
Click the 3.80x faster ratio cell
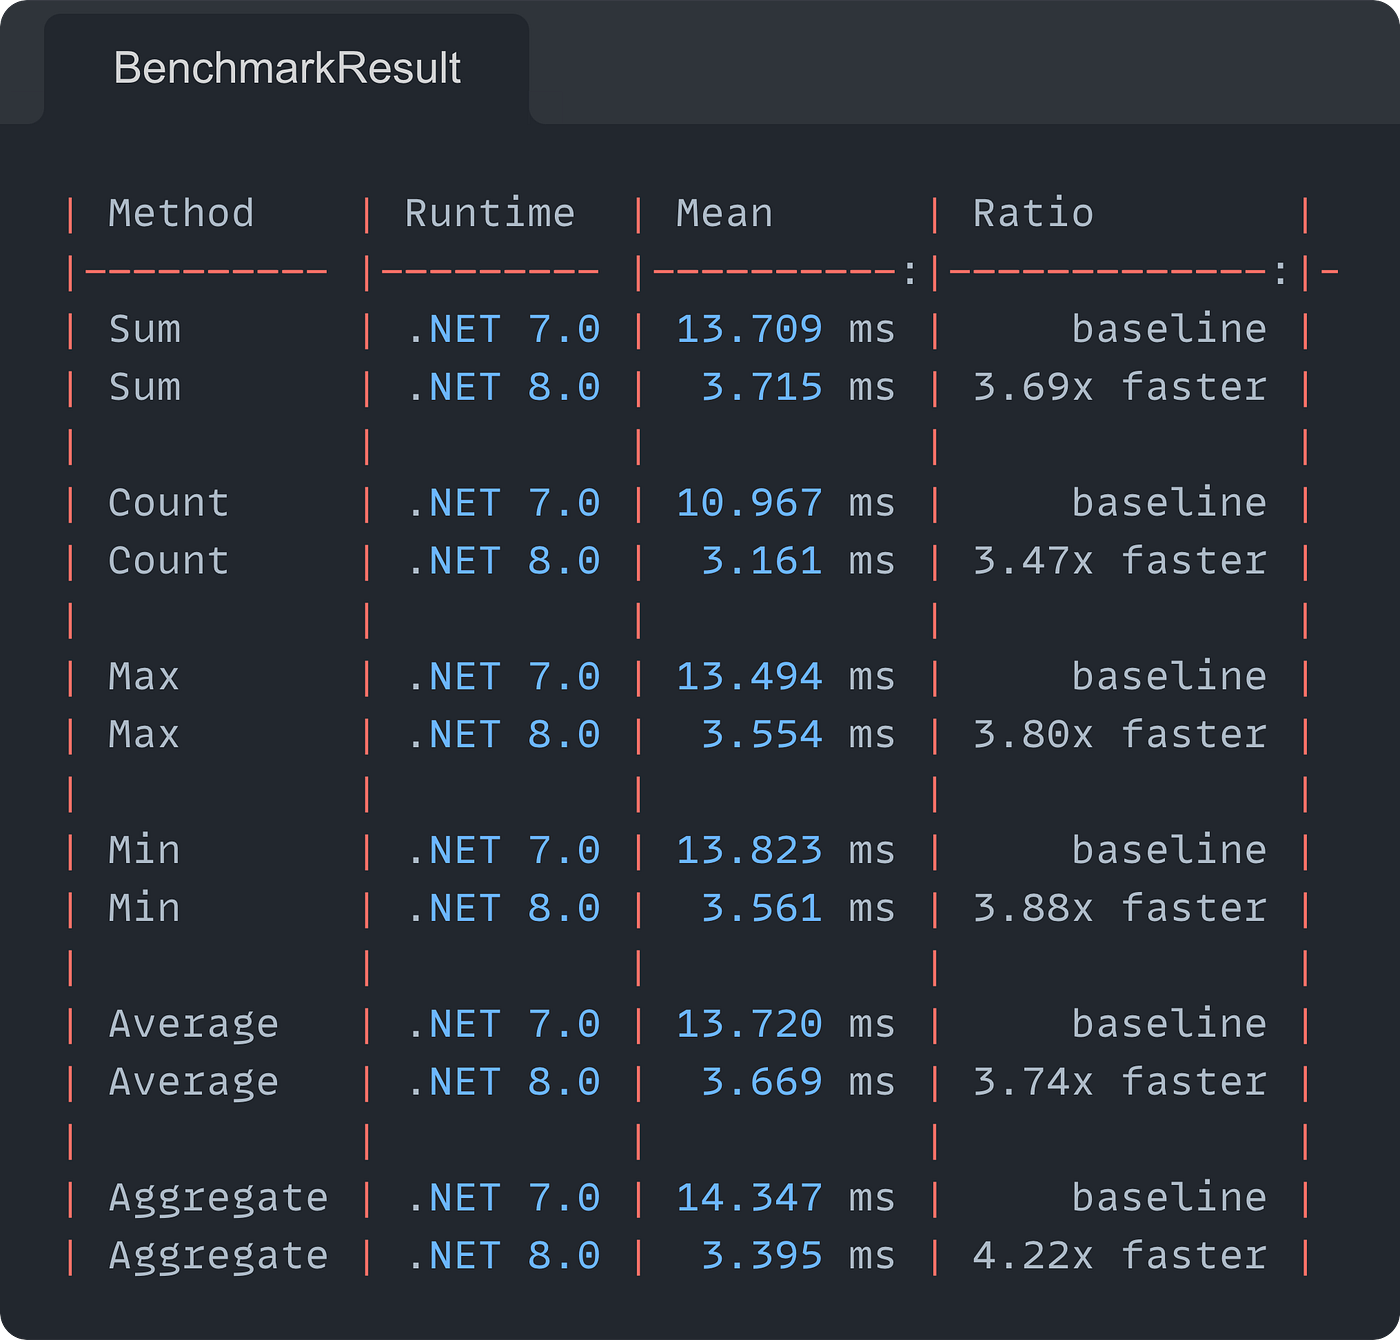1119,735
